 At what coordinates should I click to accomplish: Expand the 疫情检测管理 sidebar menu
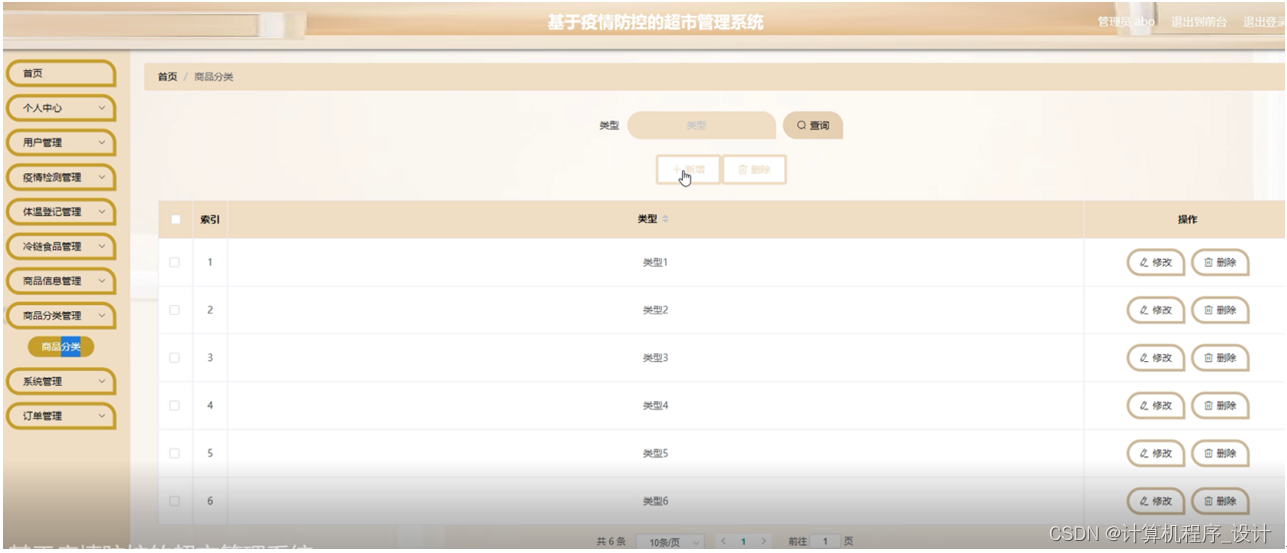61,177
